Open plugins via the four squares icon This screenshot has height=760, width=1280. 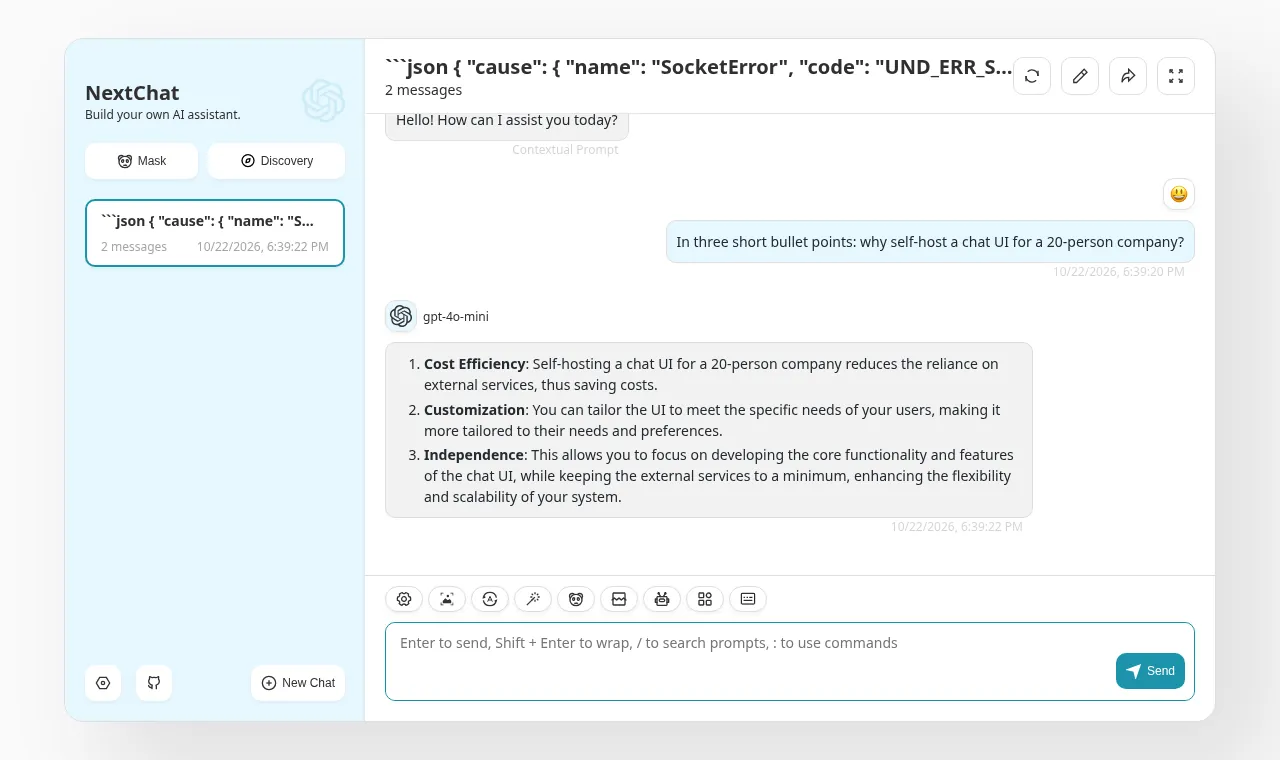click(705, 599)
